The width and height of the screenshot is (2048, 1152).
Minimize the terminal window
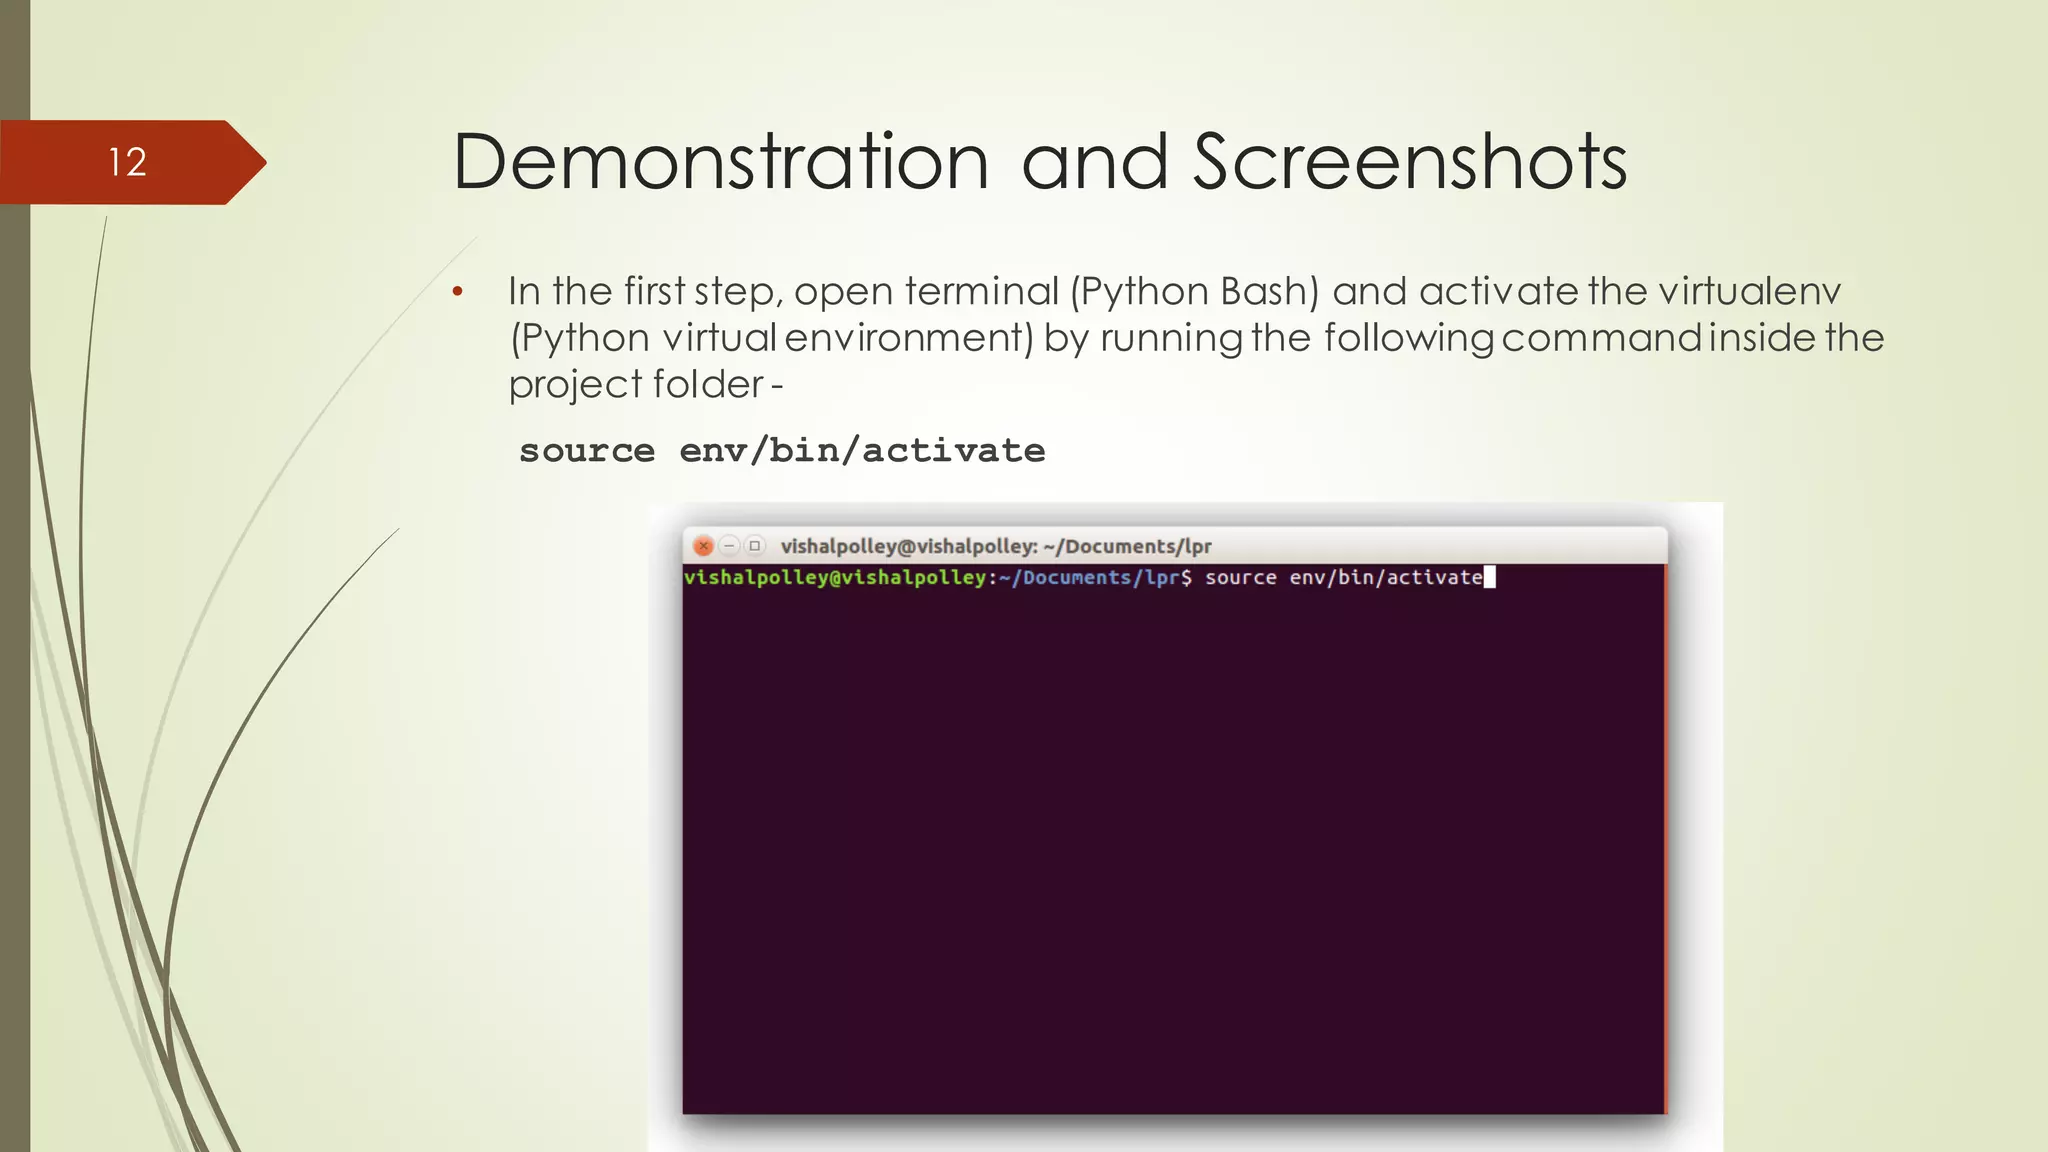729,546
